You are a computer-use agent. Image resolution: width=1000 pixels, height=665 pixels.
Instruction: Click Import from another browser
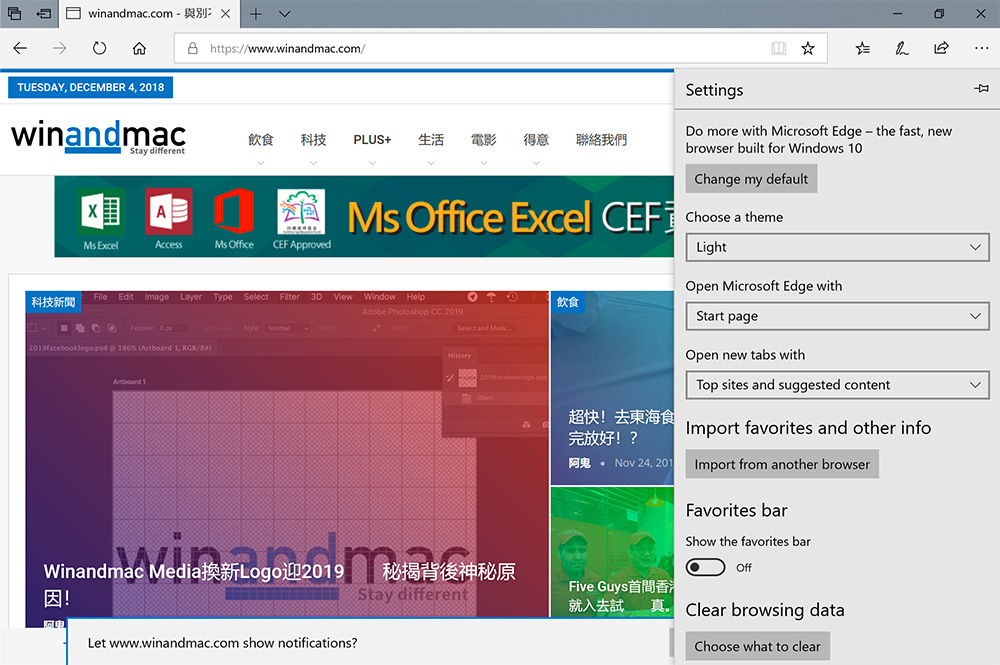pyautogui.click(x=782, y=464)
